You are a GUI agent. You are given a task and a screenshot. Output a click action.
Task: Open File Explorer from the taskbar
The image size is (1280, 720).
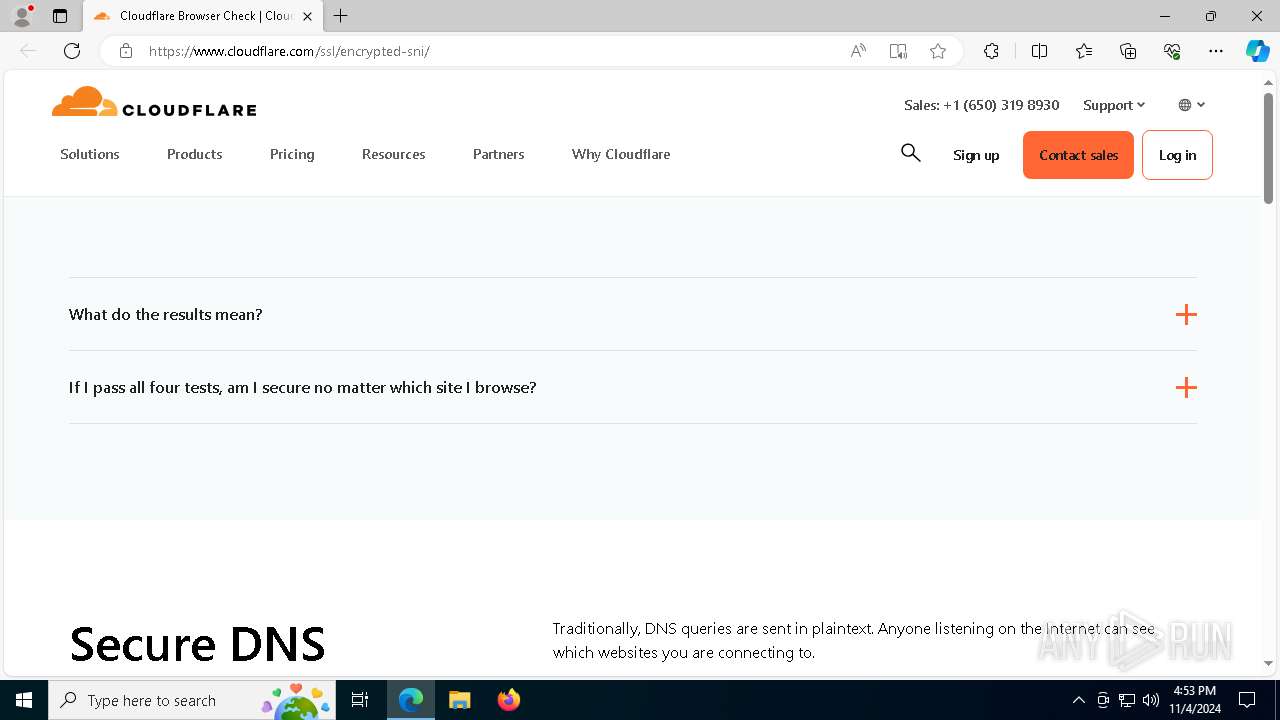pos(459,700)
